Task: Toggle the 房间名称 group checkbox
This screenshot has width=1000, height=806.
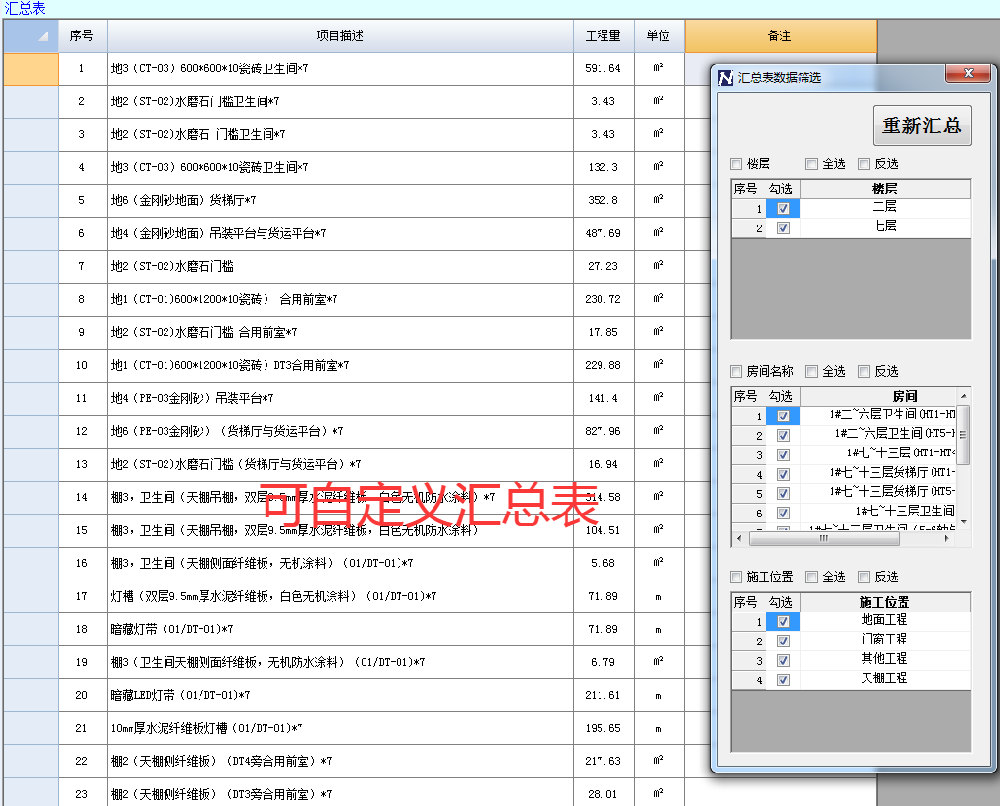Action: (x=736, y=371)
